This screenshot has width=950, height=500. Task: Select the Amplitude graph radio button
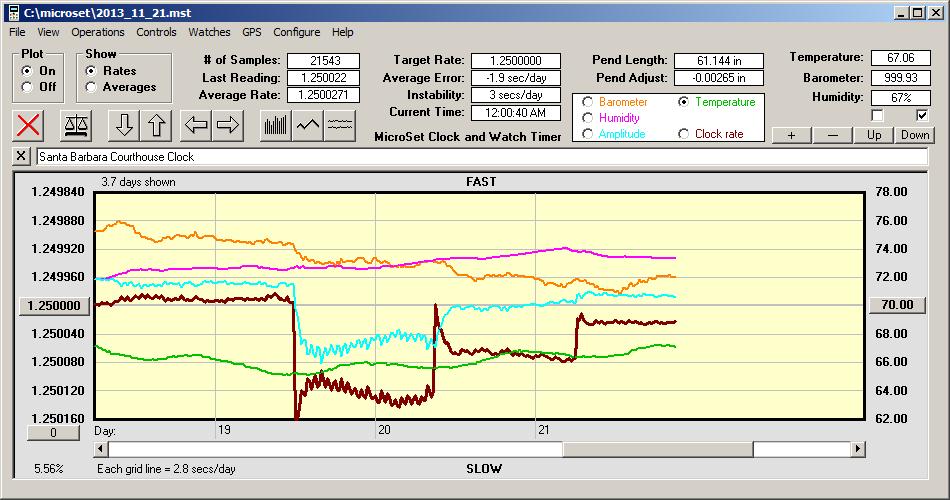tap(587, 134)
